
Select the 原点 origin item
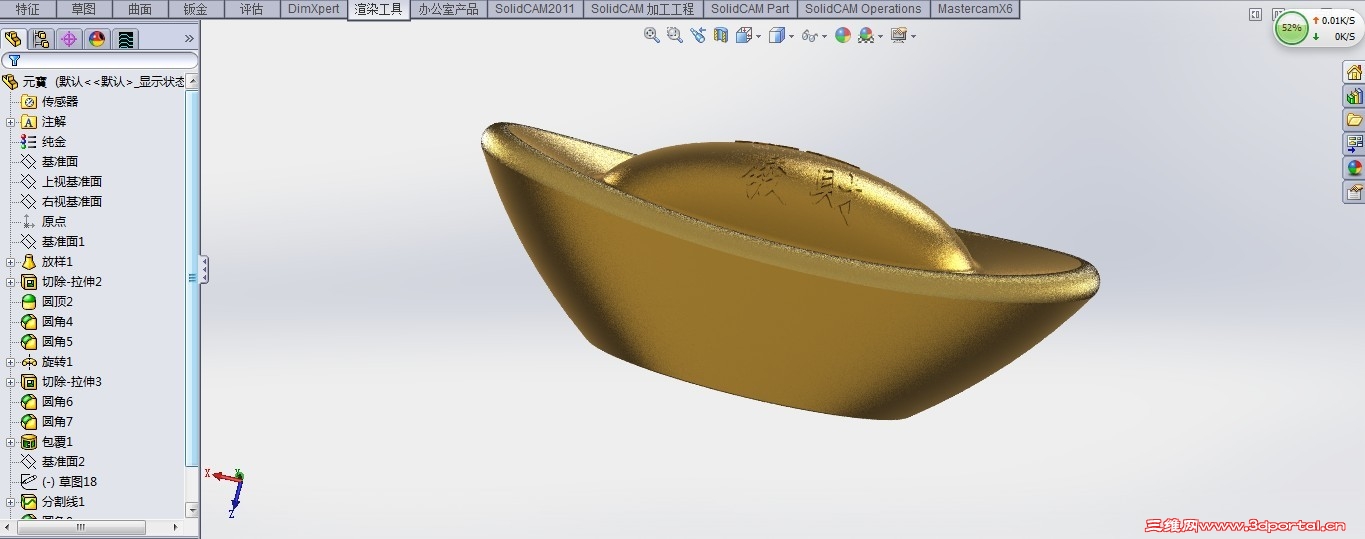pos(54,222)
